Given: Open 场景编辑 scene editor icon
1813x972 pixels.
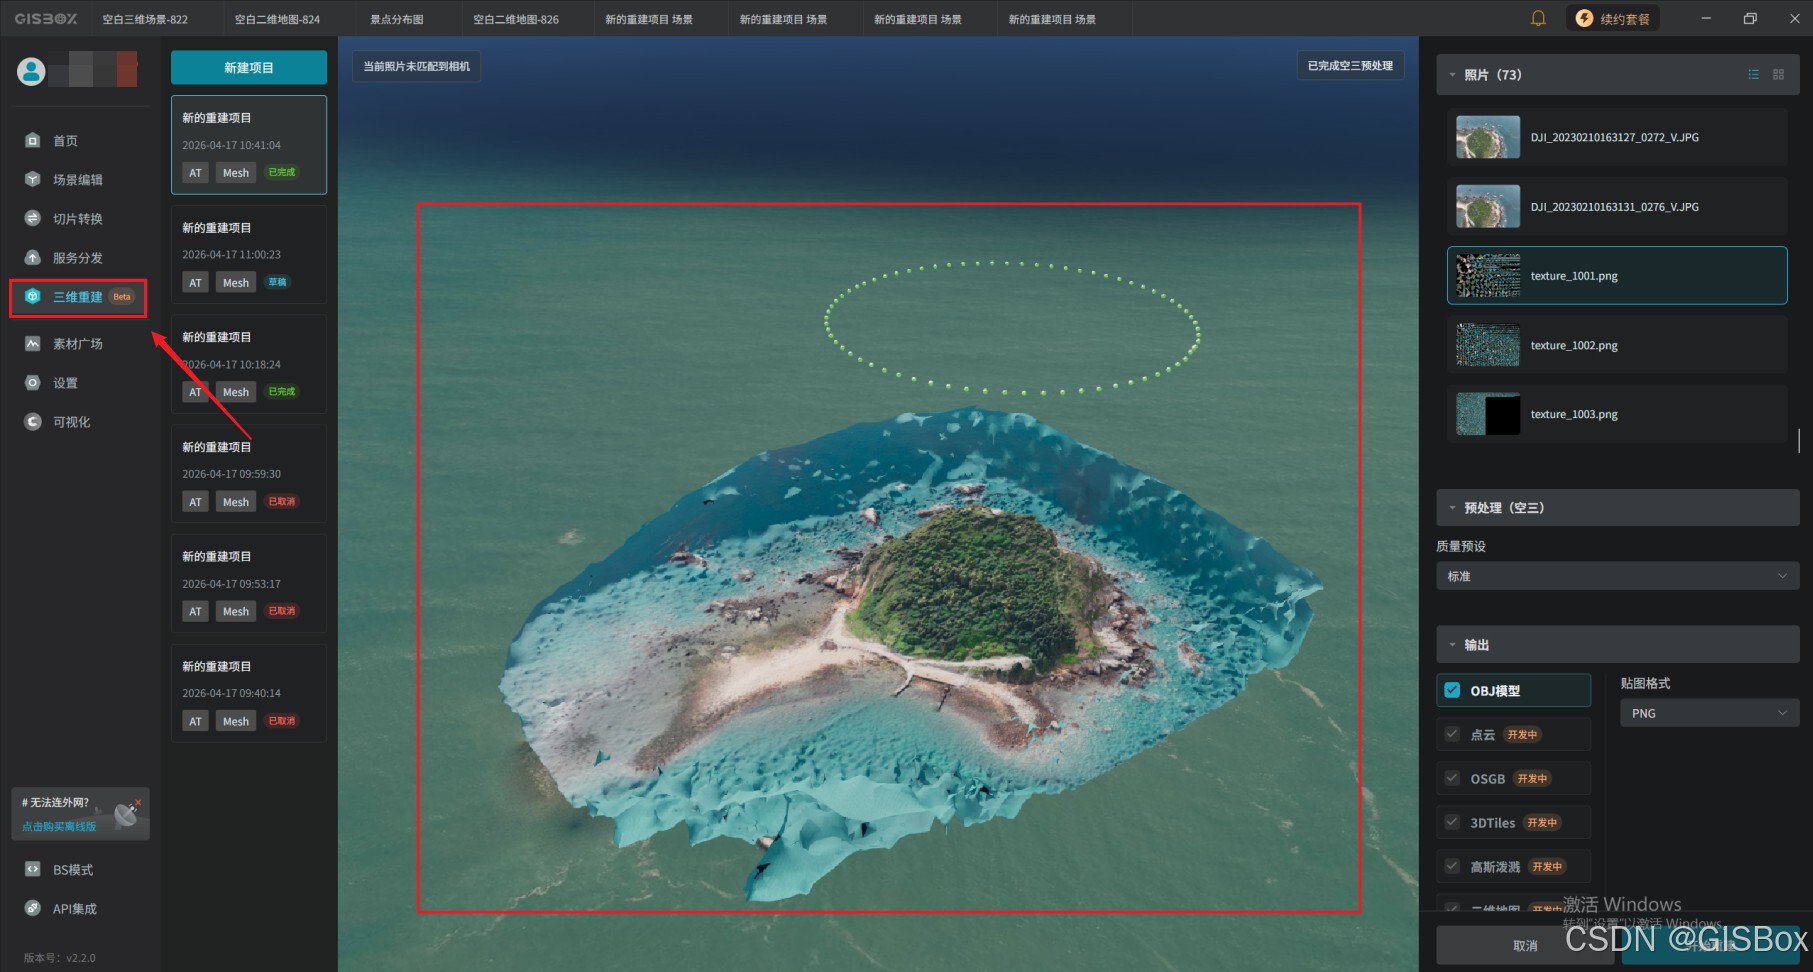Looking at the screenshot, I should pos(33,180).
